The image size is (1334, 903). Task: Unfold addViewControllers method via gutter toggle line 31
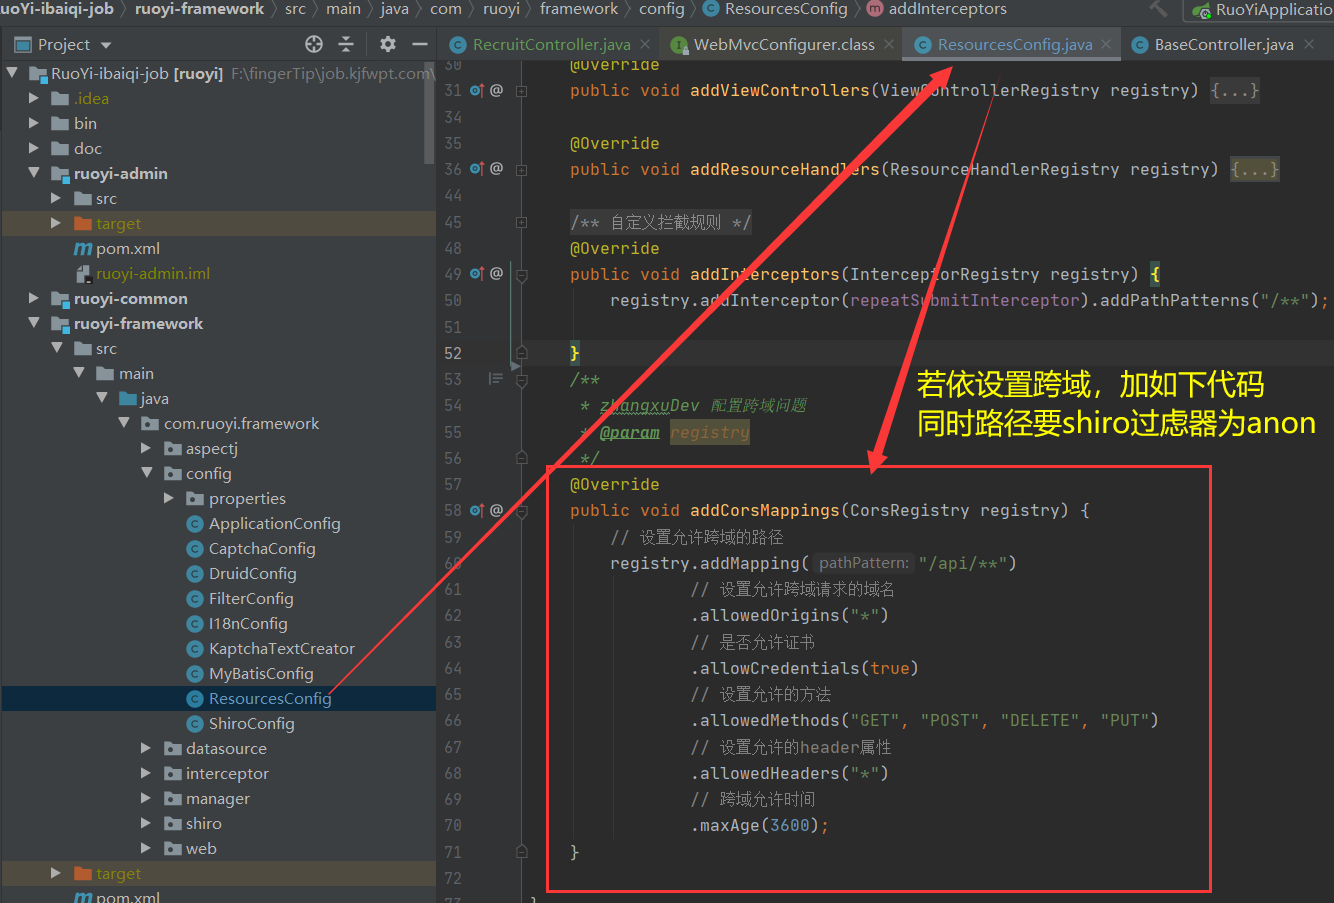point(522,90)
